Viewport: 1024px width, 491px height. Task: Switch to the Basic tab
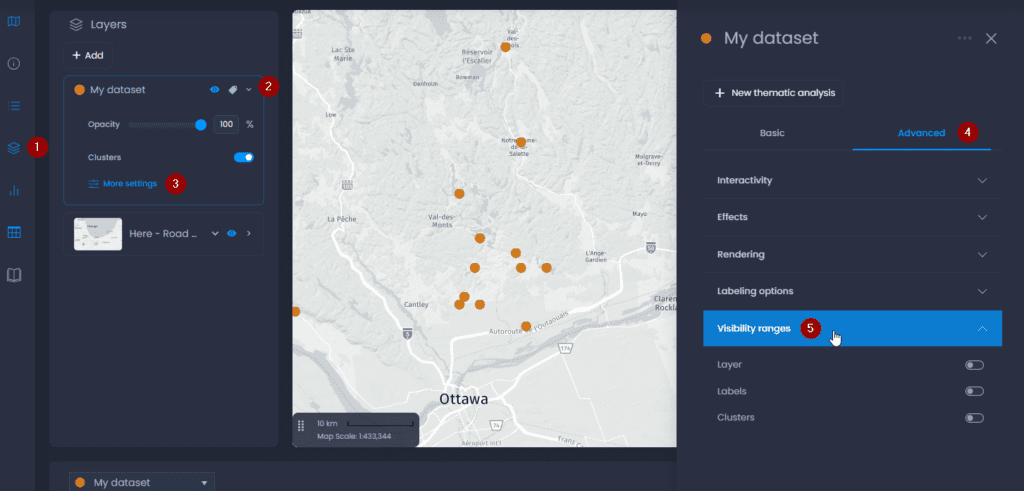772,133
